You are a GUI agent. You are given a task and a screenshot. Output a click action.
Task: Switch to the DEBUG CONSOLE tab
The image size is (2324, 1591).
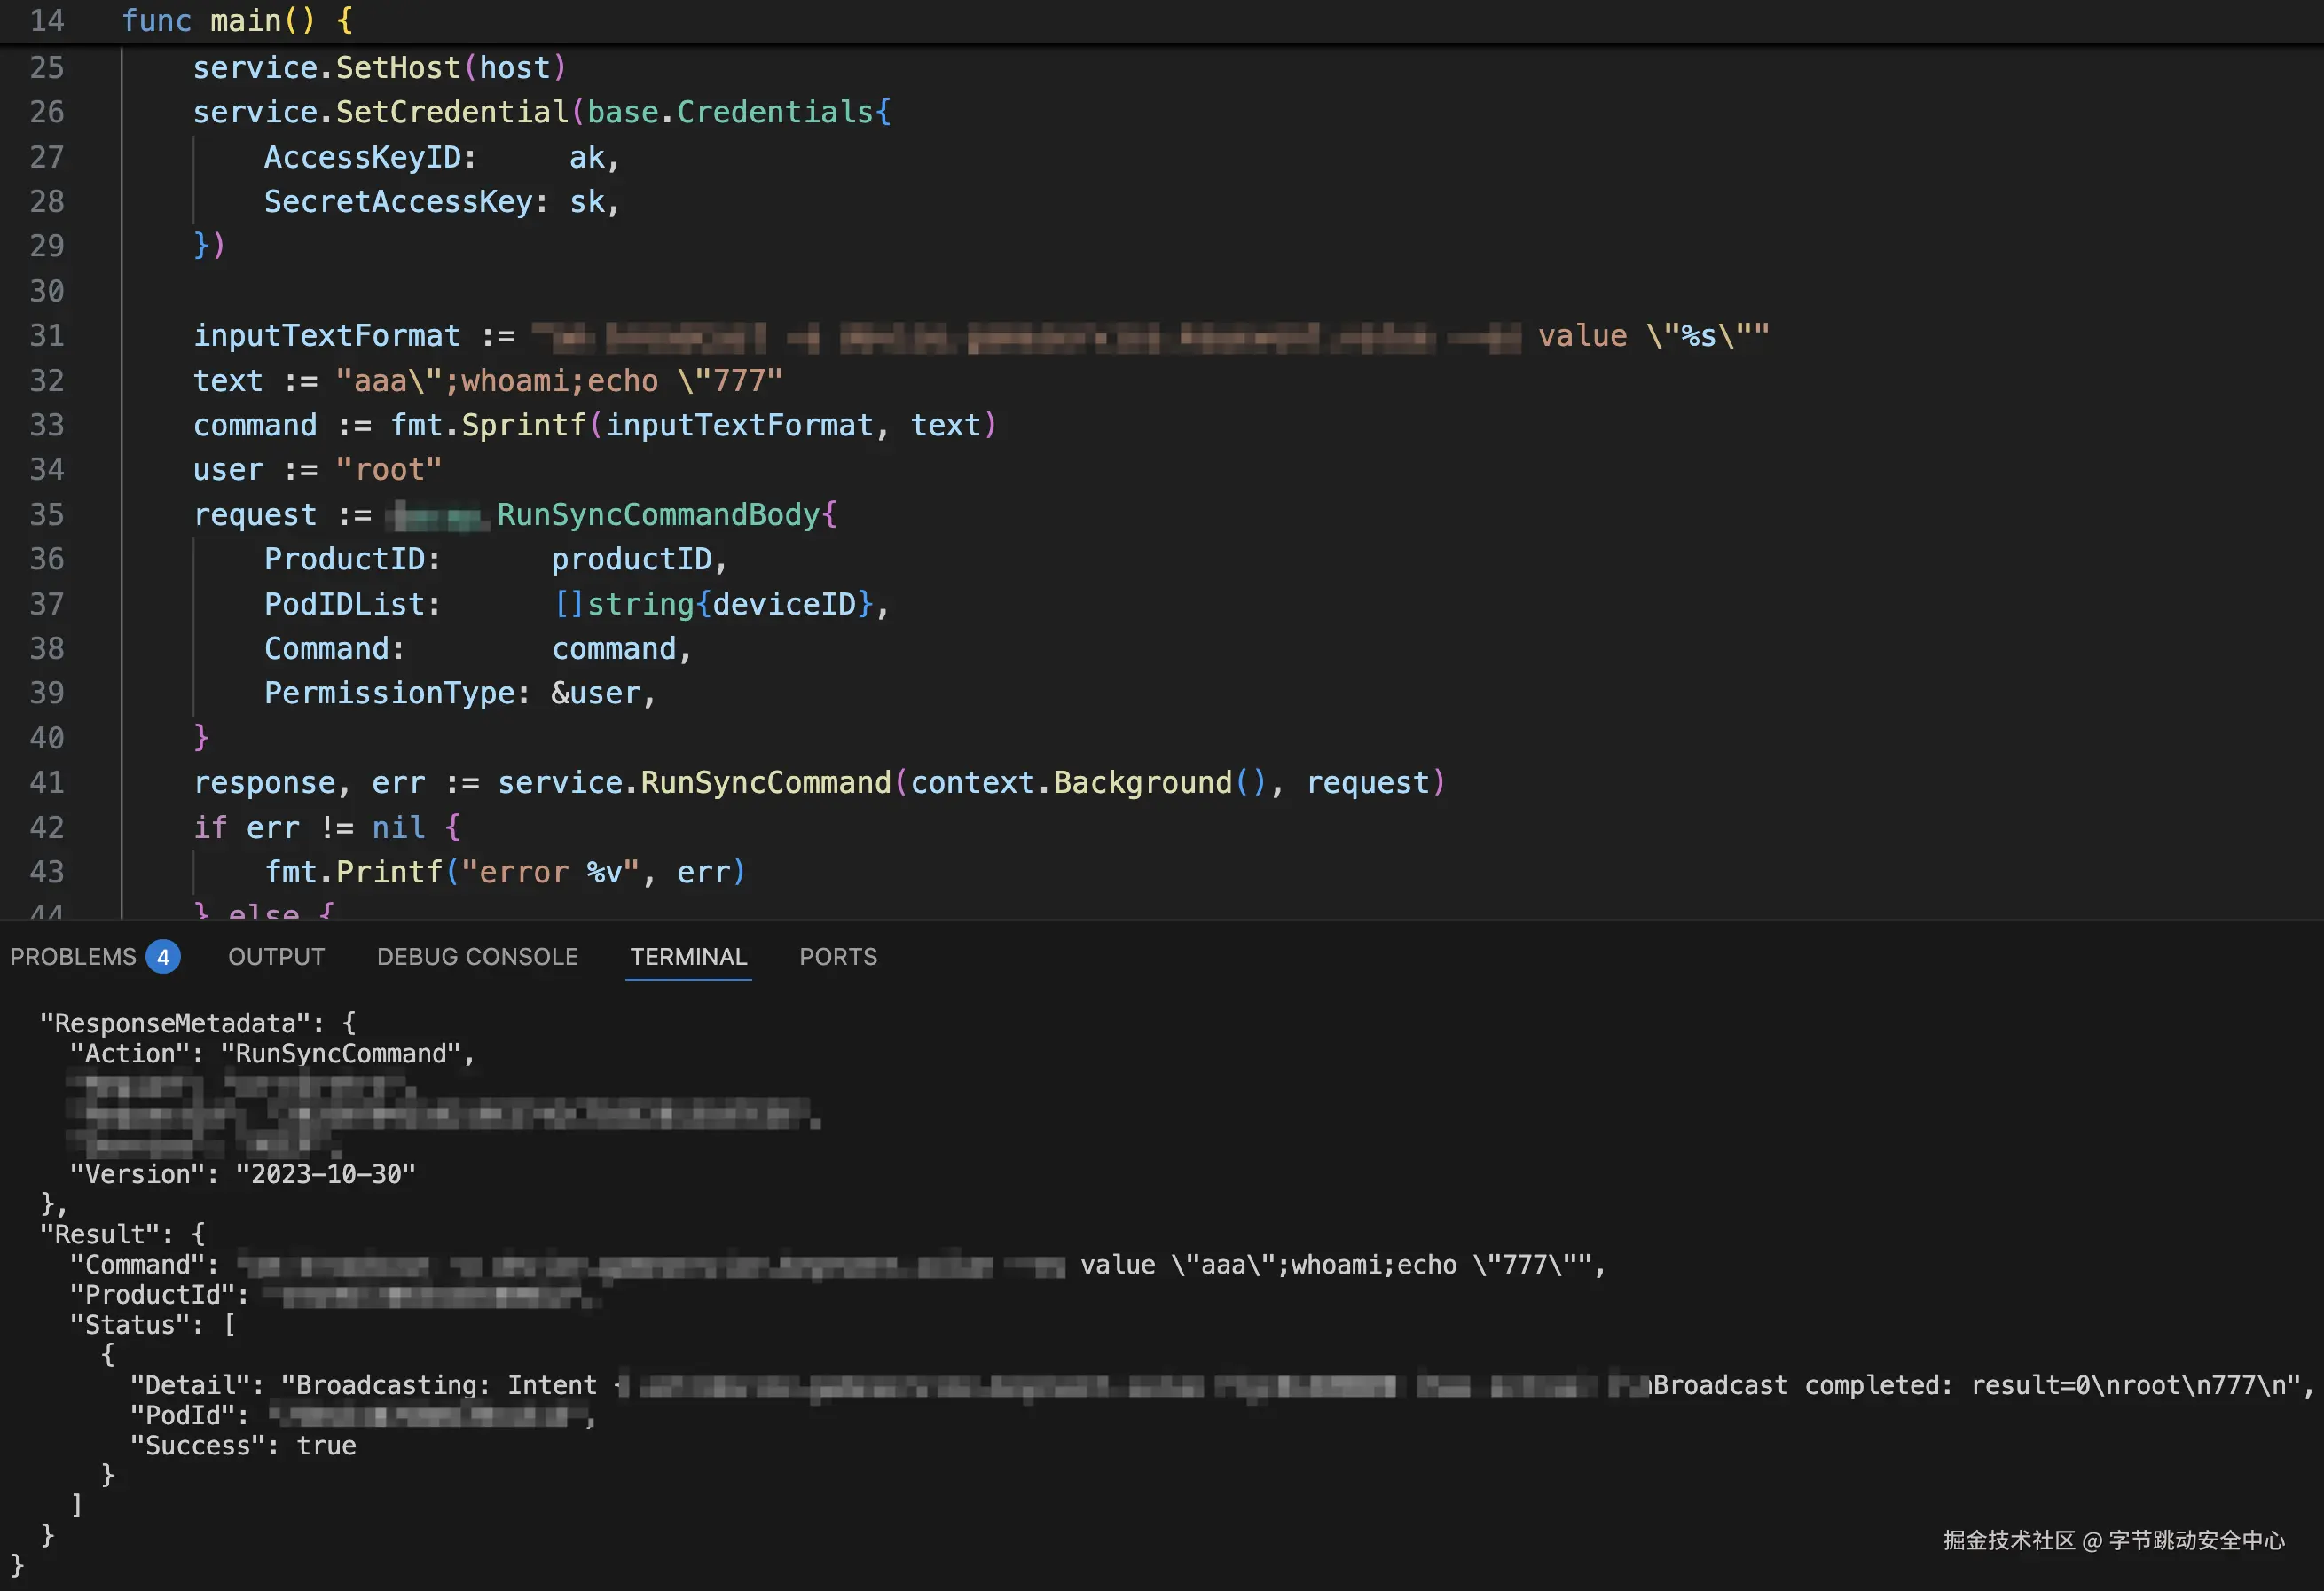click(x=477, y=956)
